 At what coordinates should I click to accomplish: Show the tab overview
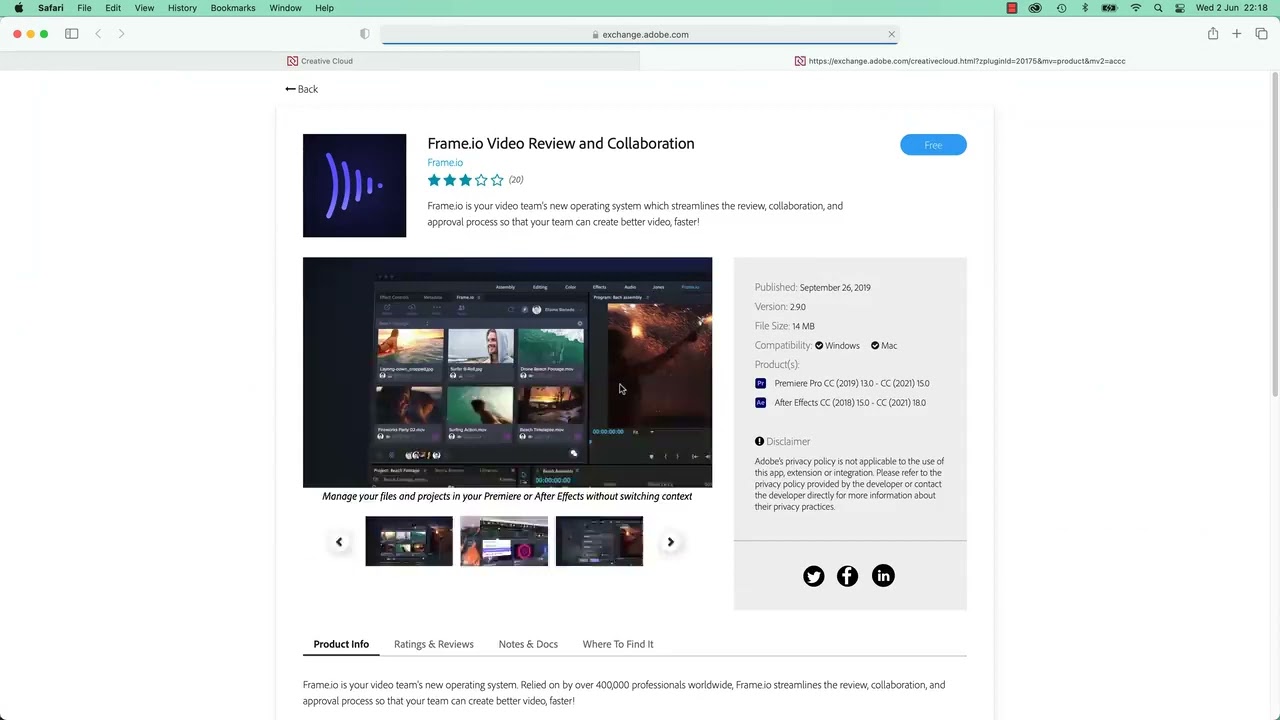(x=1261, y=34)
